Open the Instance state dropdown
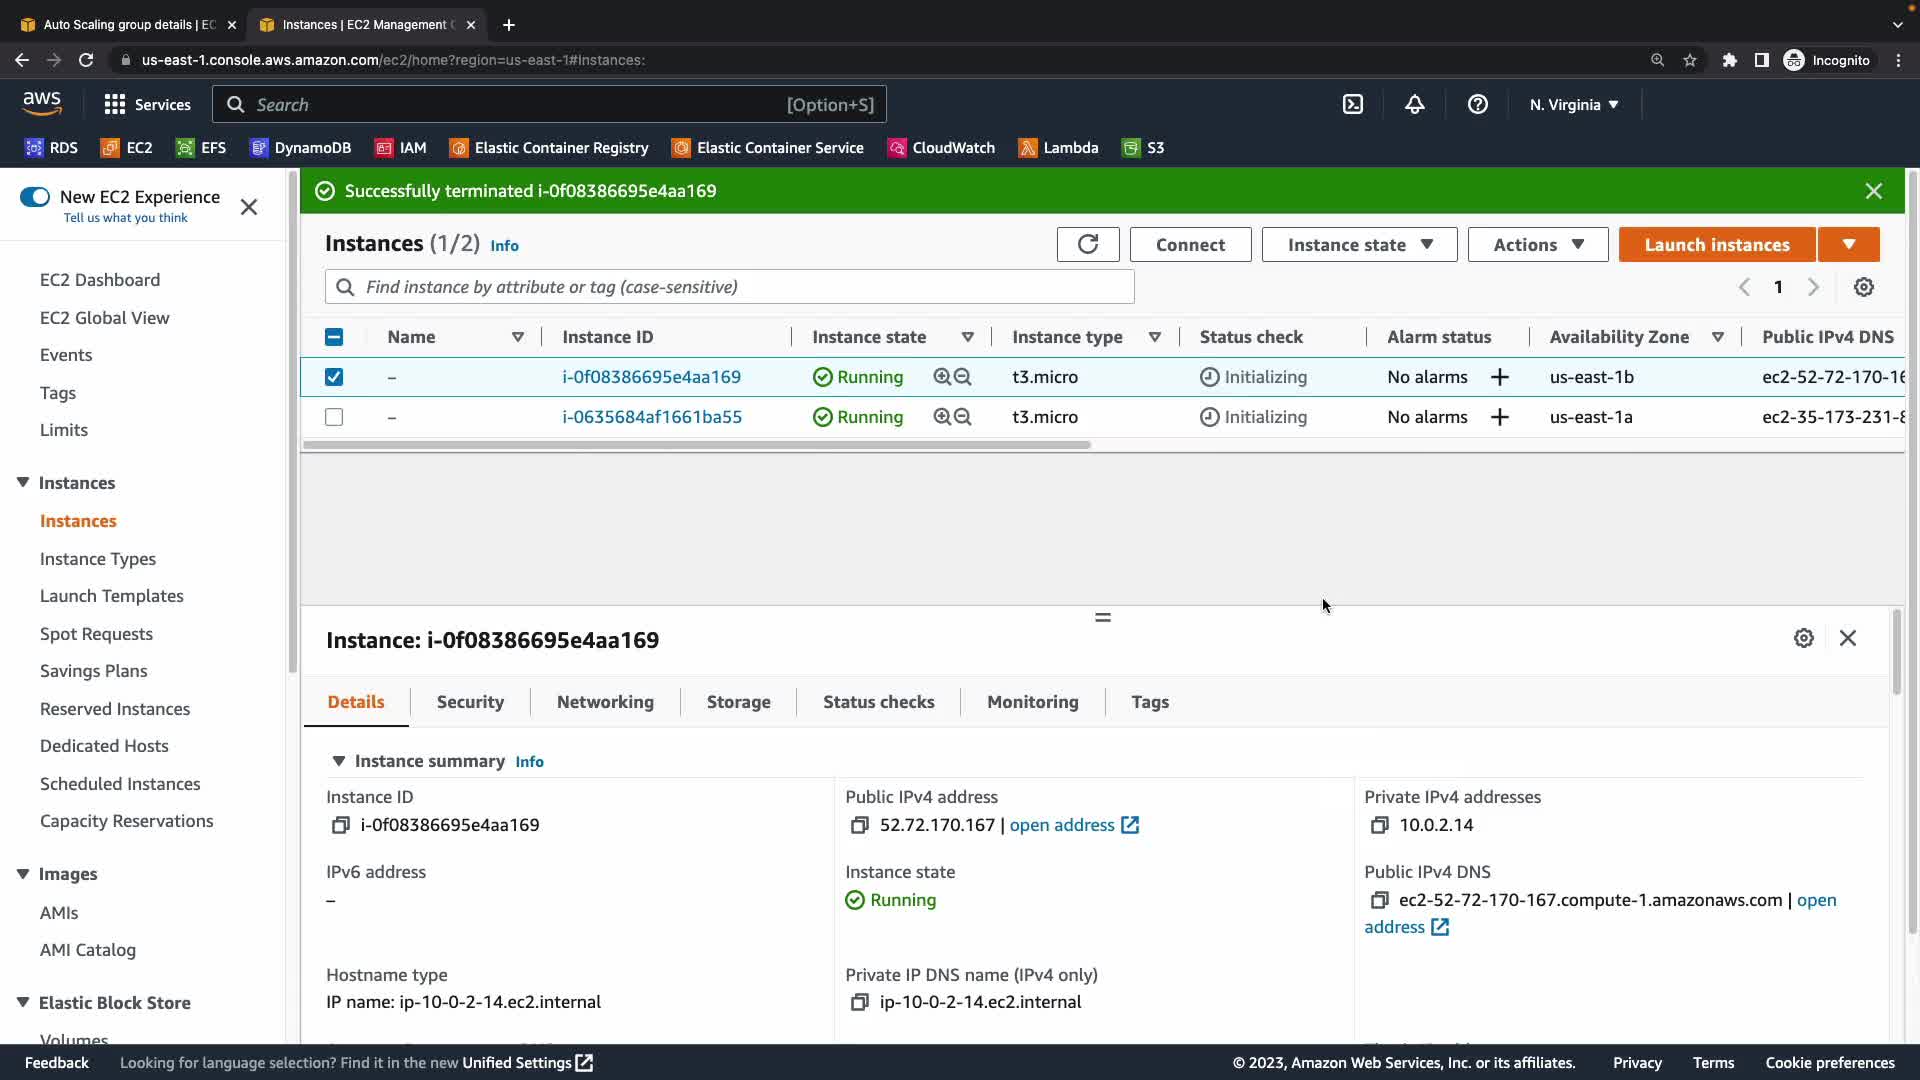1920x1080 pixels. (x=1359, y=244)
